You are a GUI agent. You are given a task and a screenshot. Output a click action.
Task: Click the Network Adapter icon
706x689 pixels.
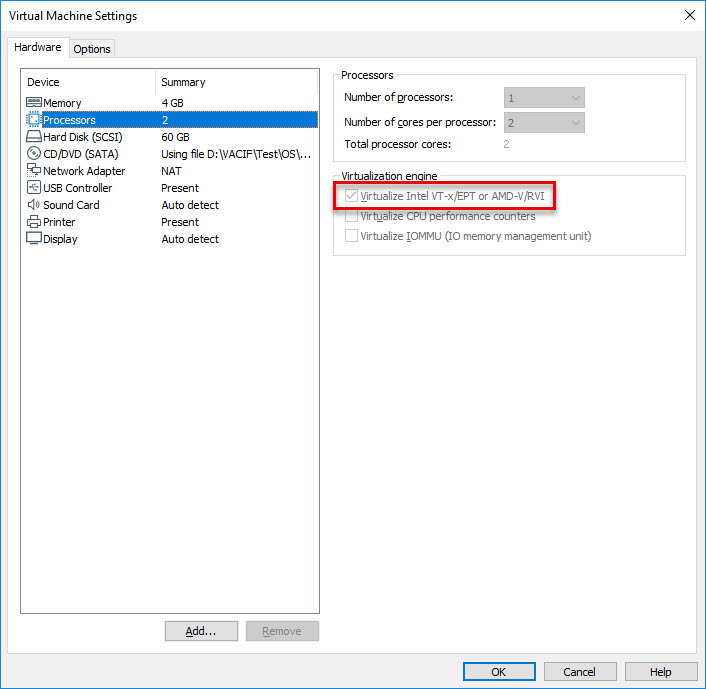click(34, 170)
